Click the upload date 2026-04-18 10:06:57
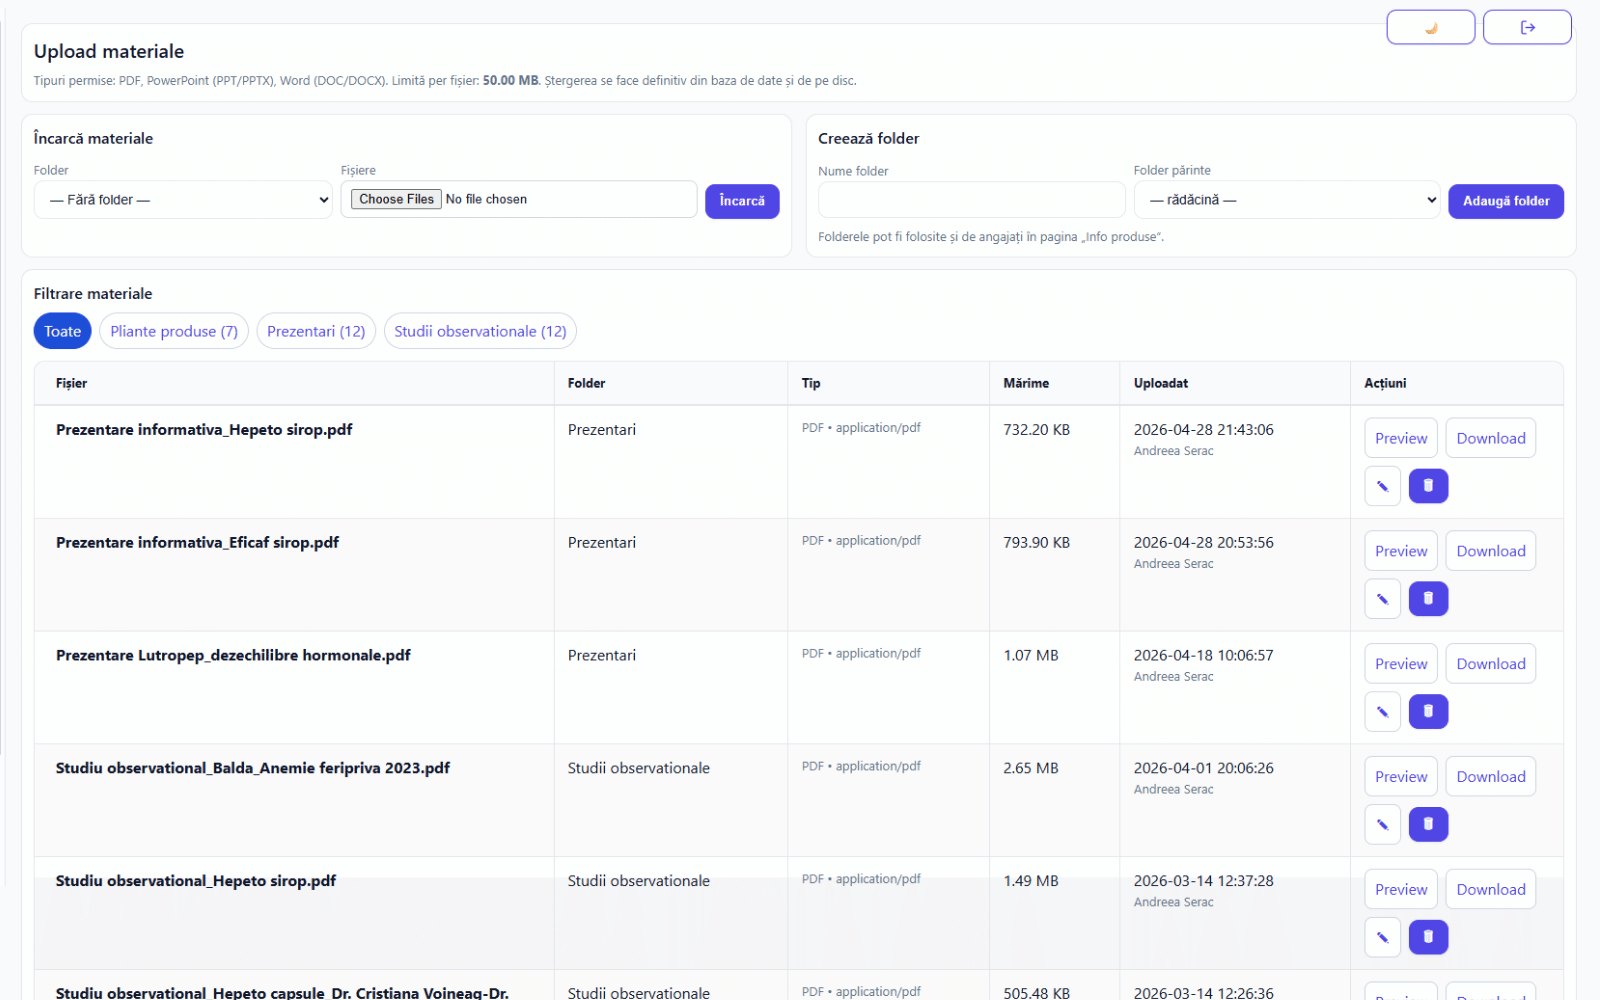The height and width of the screenshot is (1000, 1600). coord(1204,655)
